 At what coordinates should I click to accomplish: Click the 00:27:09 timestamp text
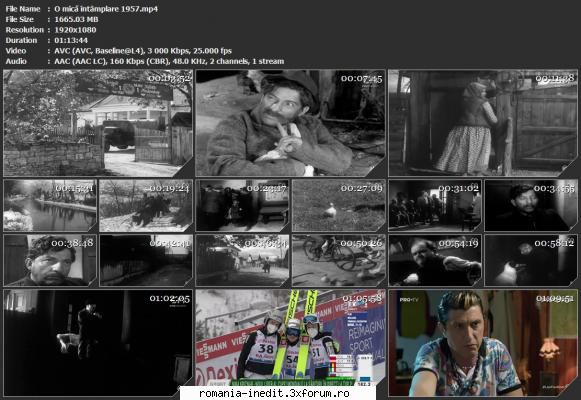click(x=362, y=189)
